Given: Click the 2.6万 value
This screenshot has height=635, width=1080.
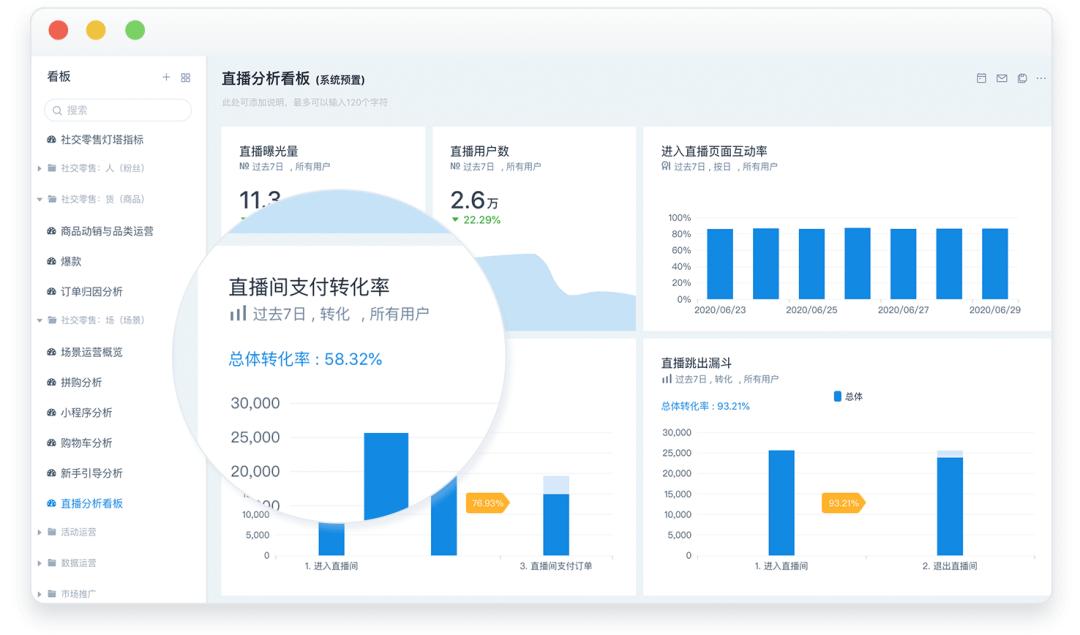Looking at the screenshot, I should [x=474, y=200].
